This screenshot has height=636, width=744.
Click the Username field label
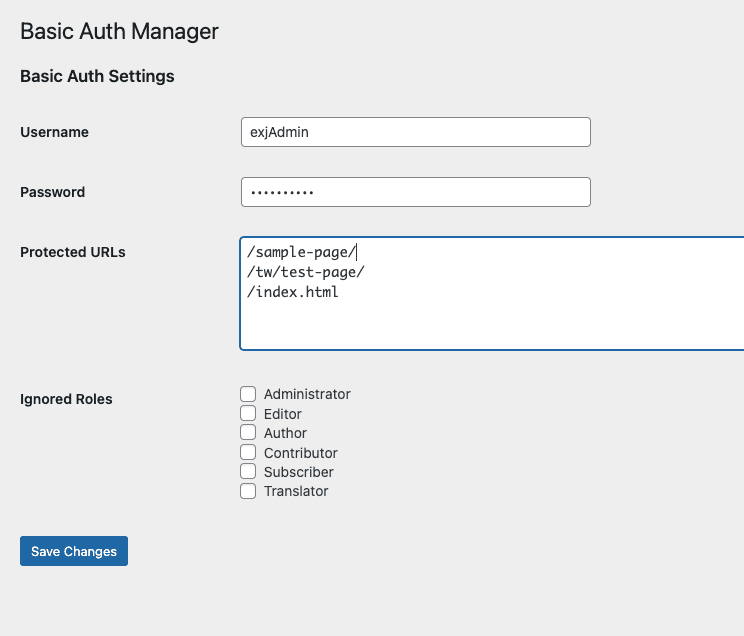pos(54,132)
